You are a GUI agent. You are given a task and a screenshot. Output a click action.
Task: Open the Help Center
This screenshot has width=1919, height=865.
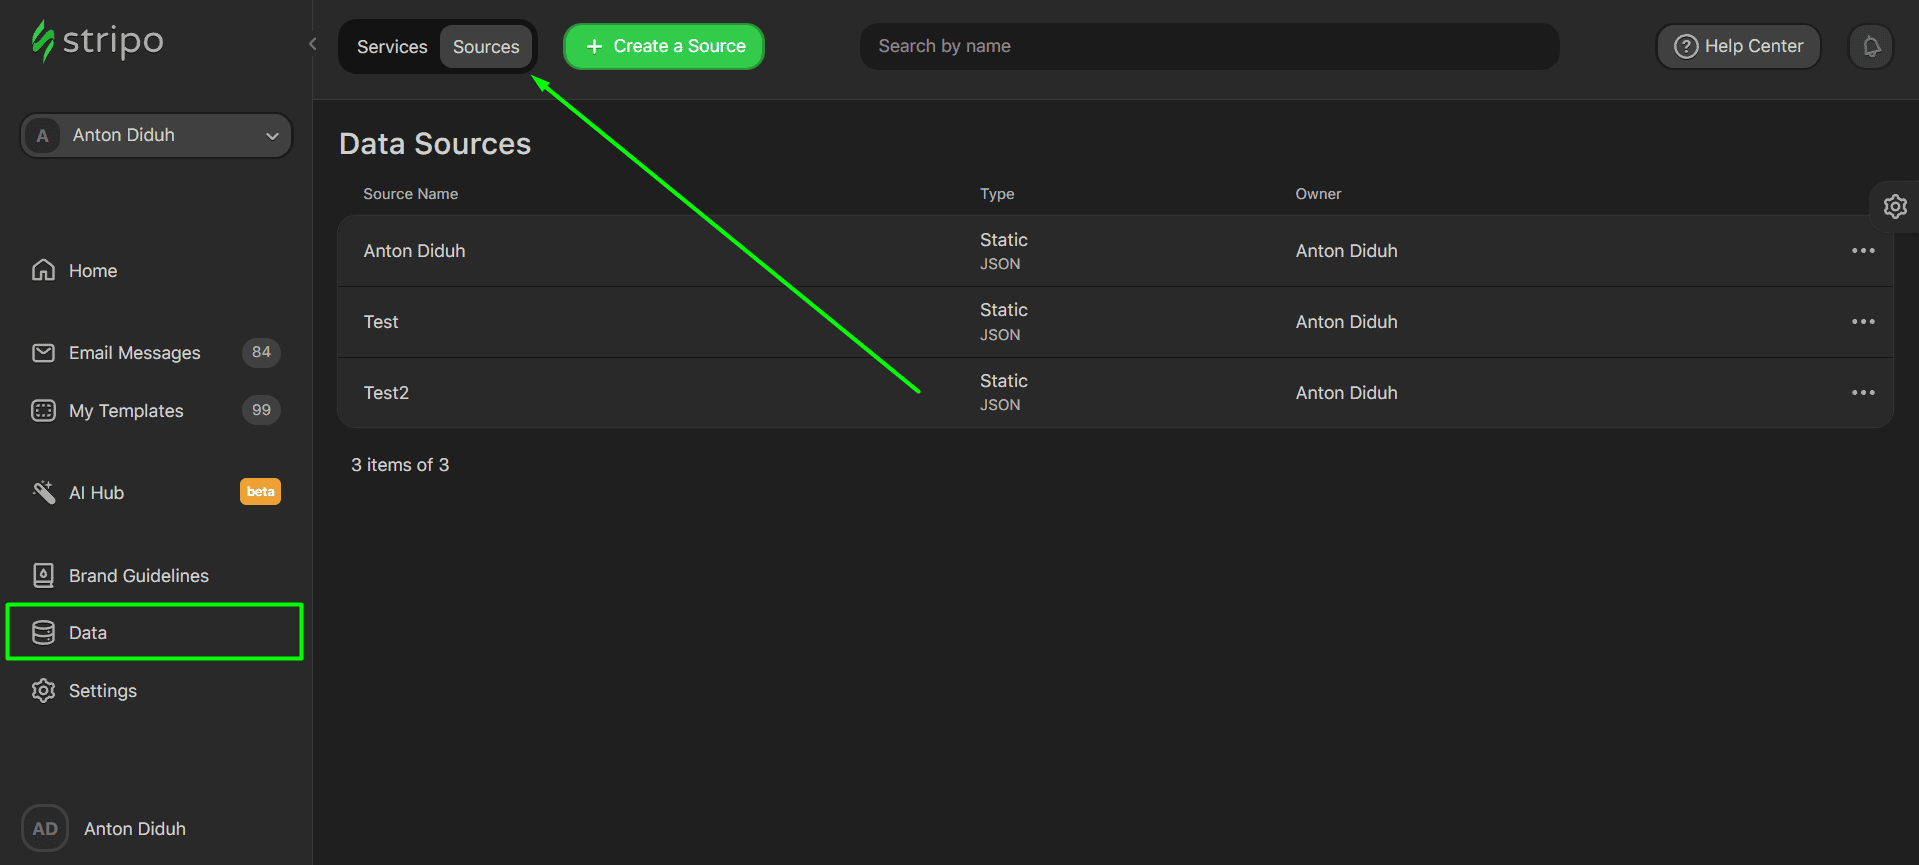(x=1738, y=47)
